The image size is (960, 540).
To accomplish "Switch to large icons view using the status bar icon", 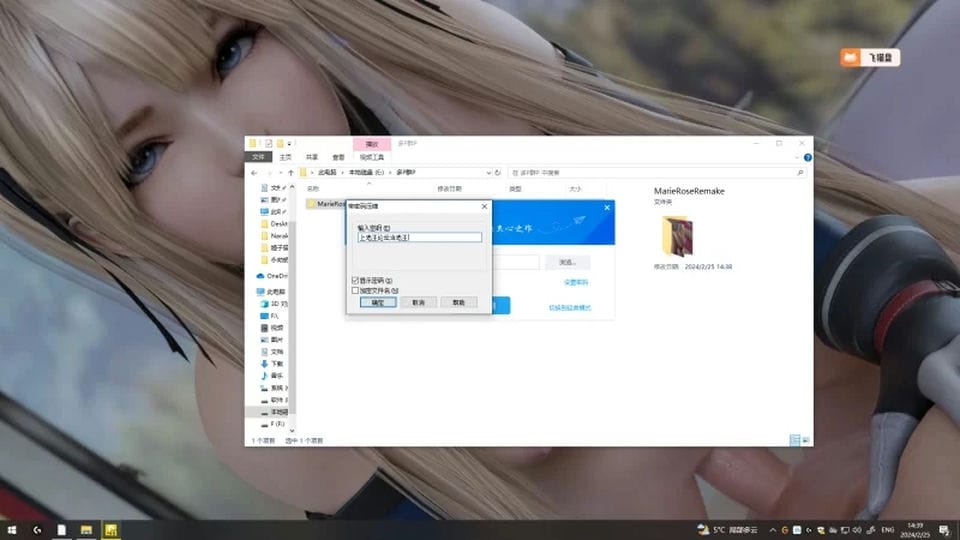I will pyautogui.click(x=806, y=440).
